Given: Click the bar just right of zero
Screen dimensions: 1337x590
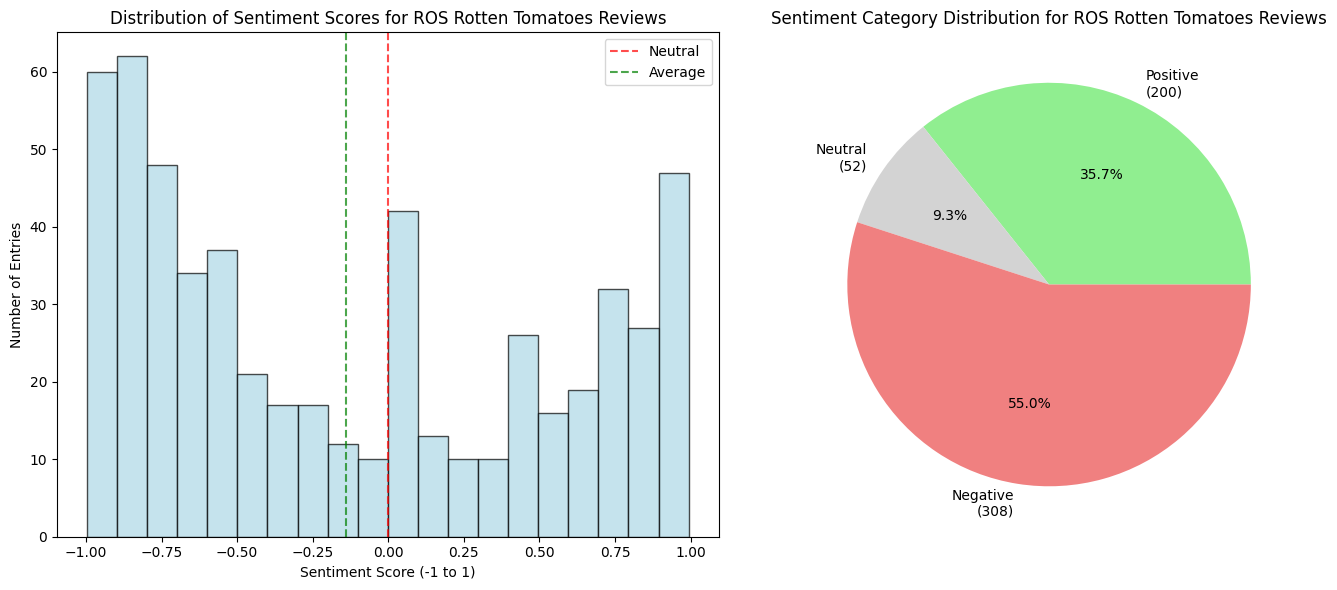Looking at the screenshot, I should tap(403, 370).
